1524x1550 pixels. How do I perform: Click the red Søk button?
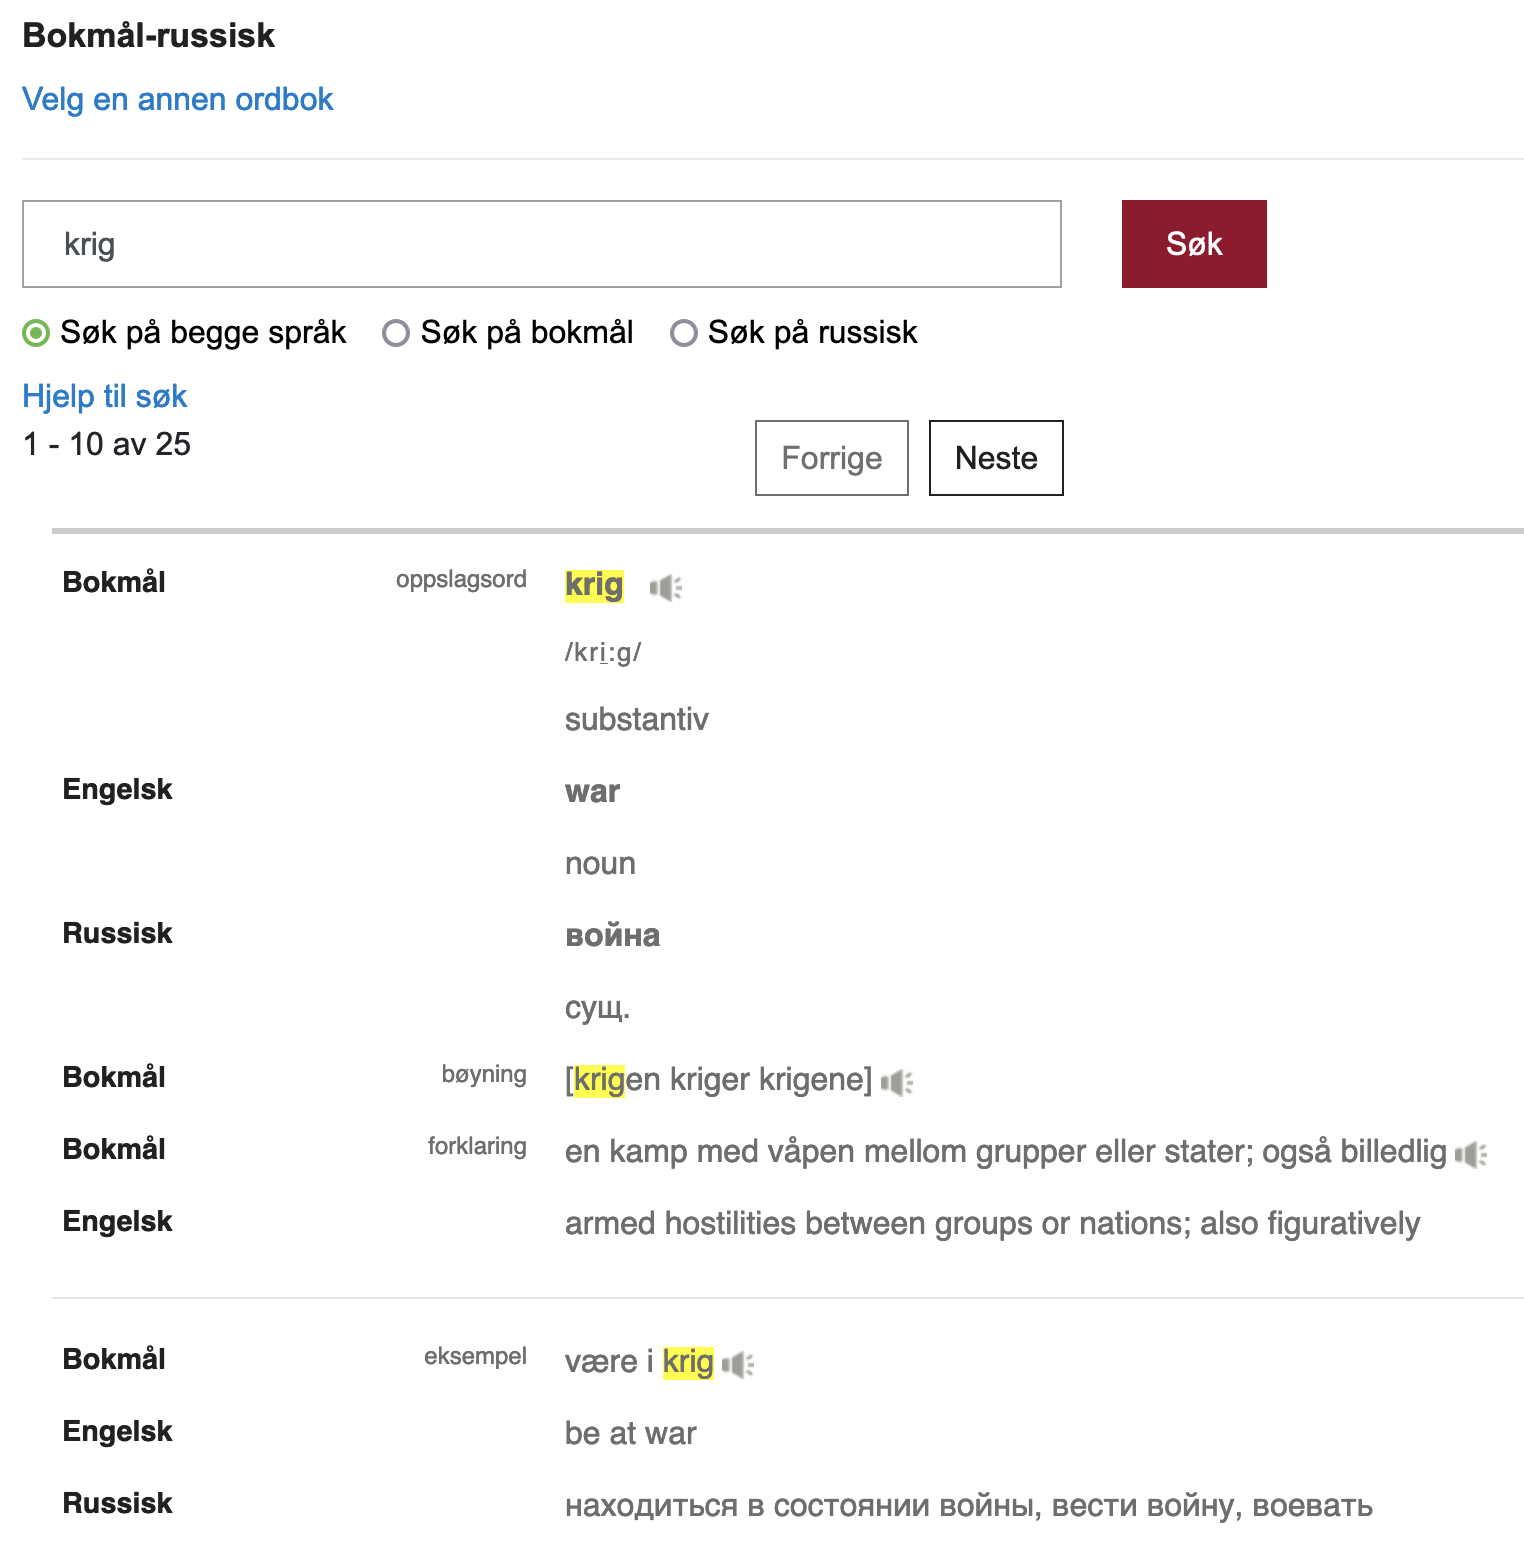pyautogui.click(x=1194, y=244)
